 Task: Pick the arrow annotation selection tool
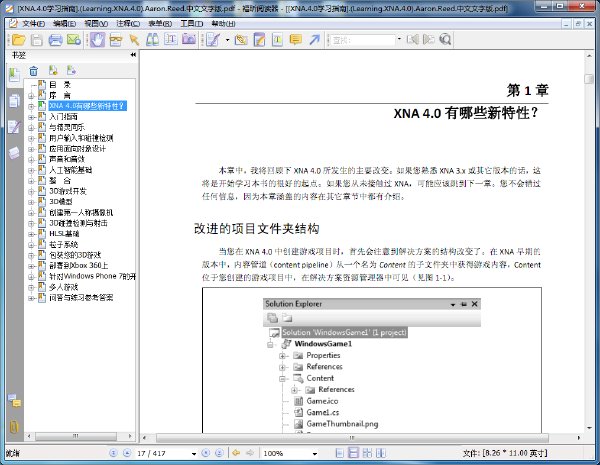[134, 39]
